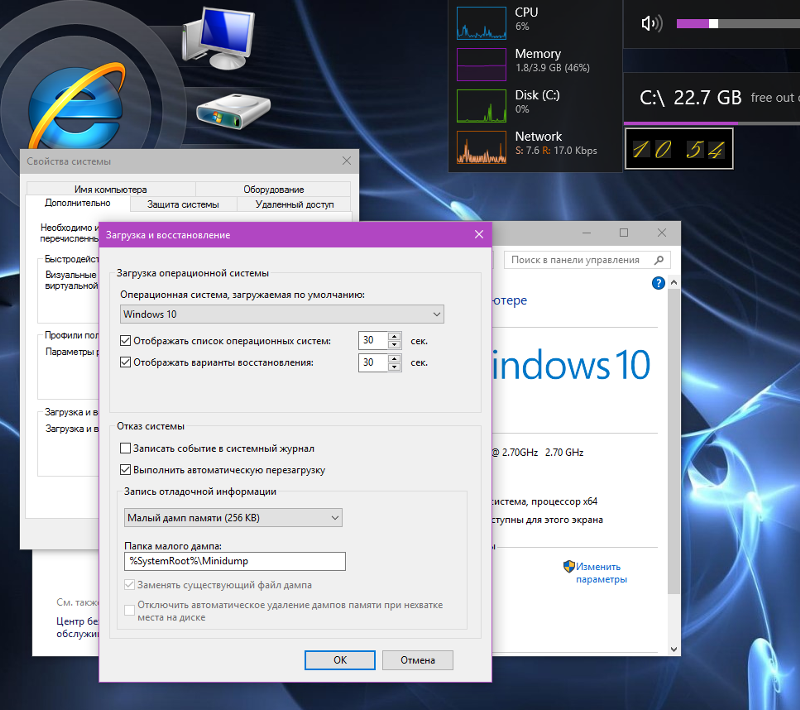Click the Disk (C:) activity graph

tap(482, 106)
